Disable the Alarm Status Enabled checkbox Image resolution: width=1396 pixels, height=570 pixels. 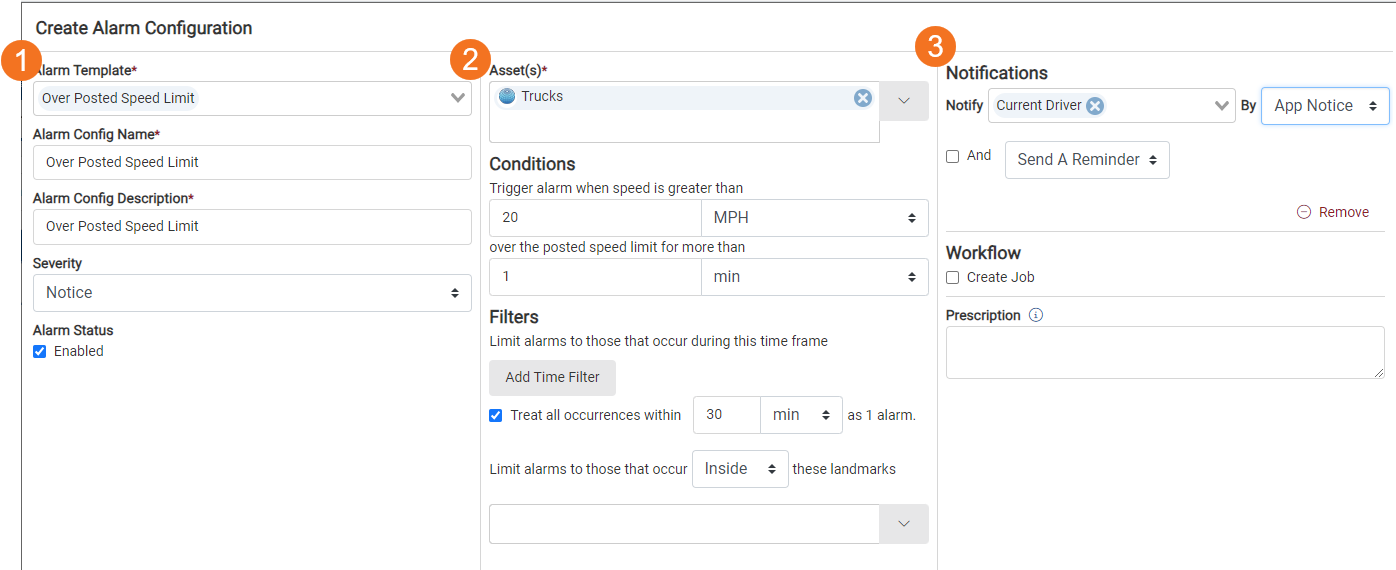(40, 351)
